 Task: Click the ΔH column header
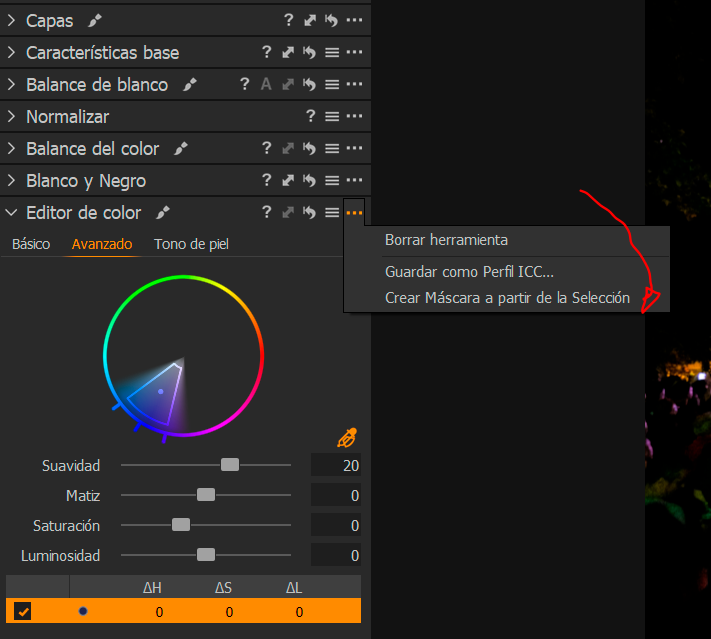(x=152, y=588)
